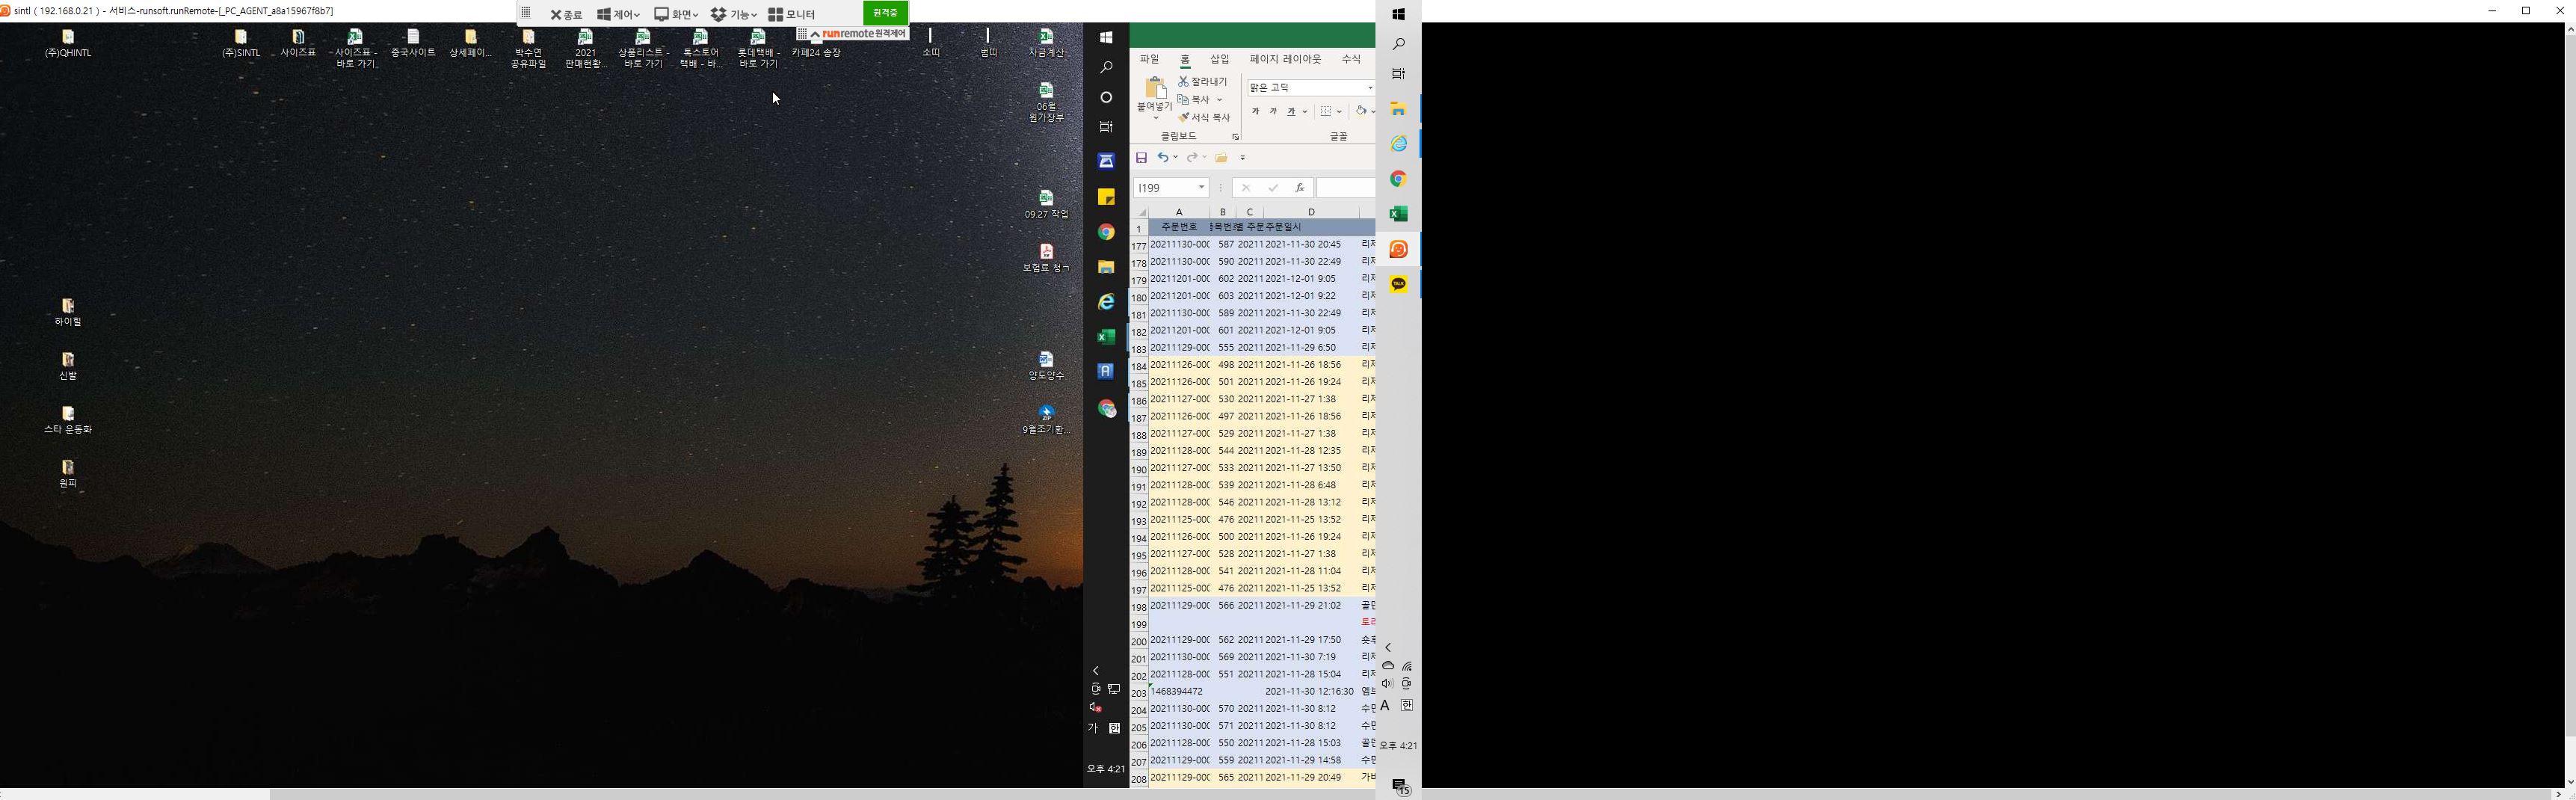
Task: Open the 제어 control dropdown menu
Action: coord(618,15)
